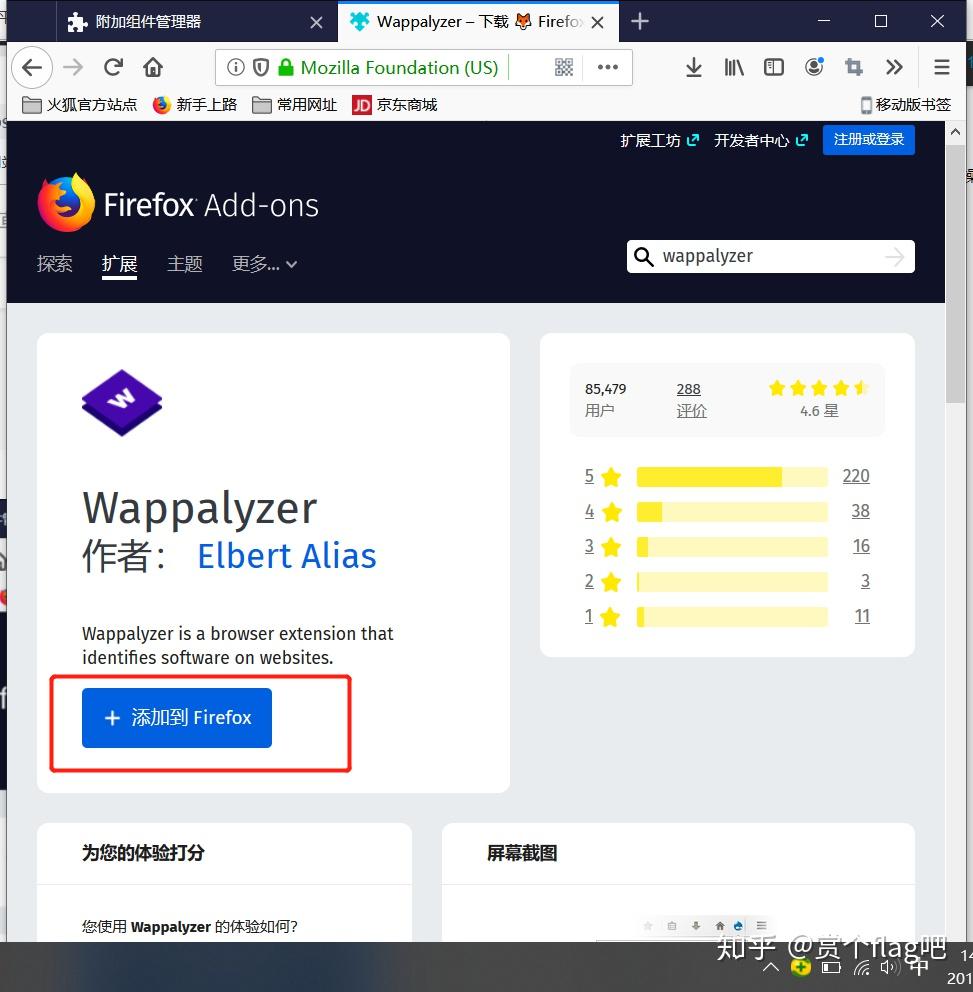
Task: Open the volume icon in system tray
Action: (x=890, y=968)
